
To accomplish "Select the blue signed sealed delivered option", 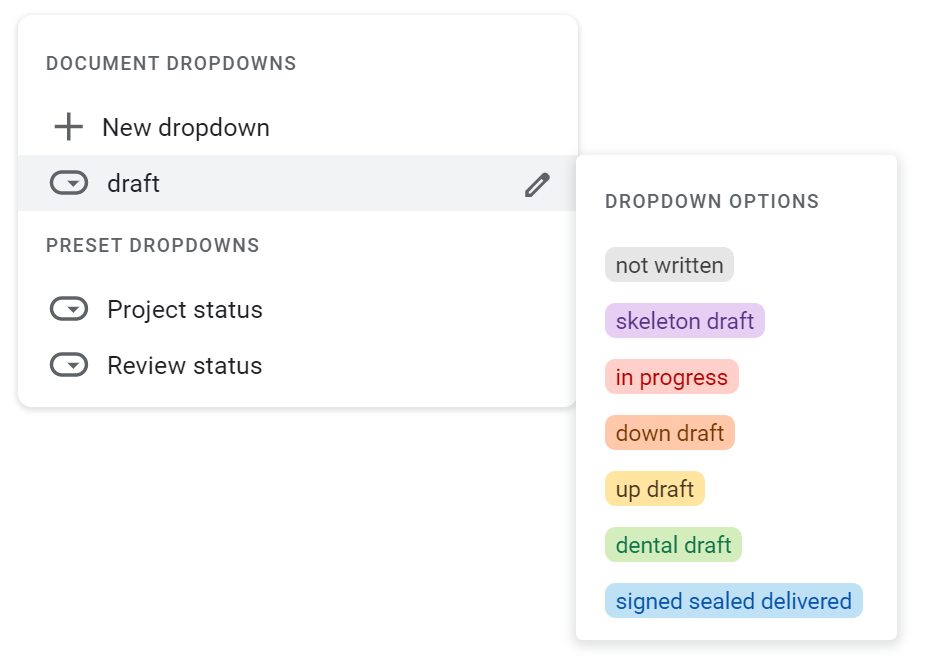I will (x=734, y=601).
